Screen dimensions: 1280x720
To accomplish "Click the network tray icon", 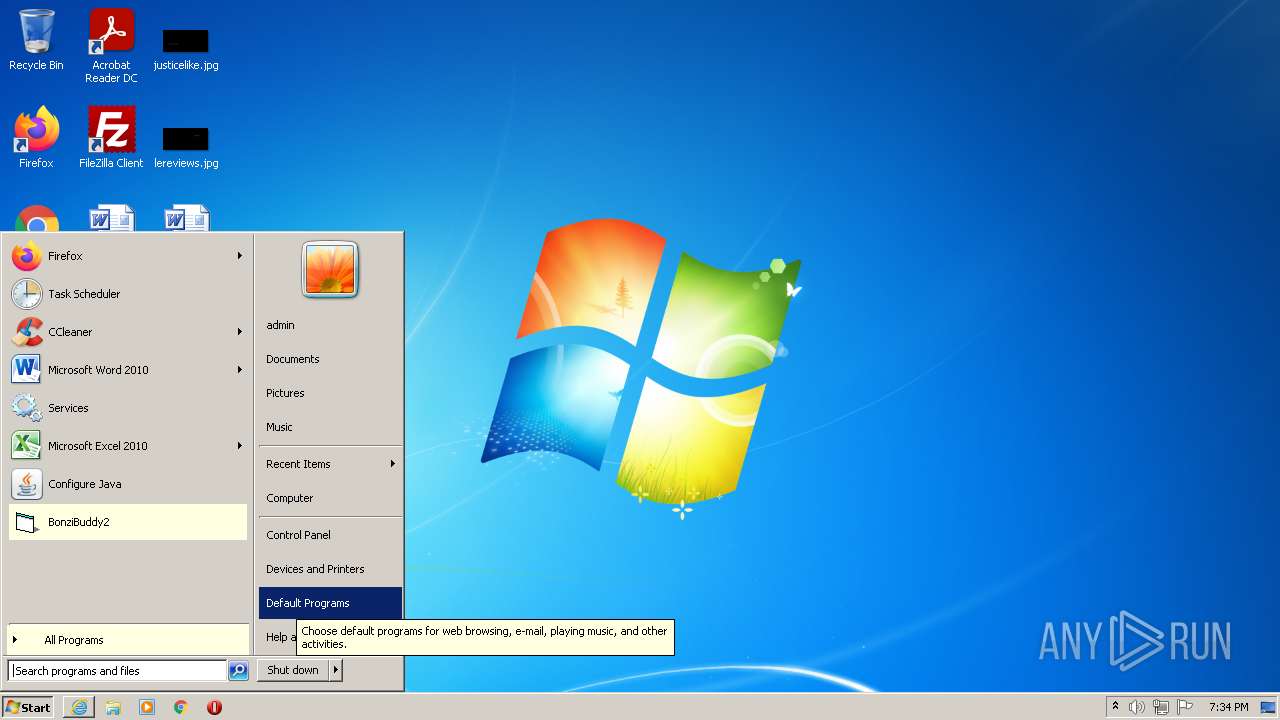I will coord(1161,707).
